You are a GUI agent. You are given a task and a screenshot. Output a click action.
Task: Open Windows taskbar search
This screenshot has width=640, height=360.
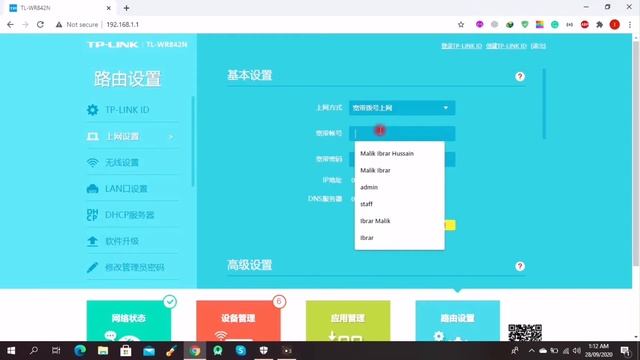(34, 351)
